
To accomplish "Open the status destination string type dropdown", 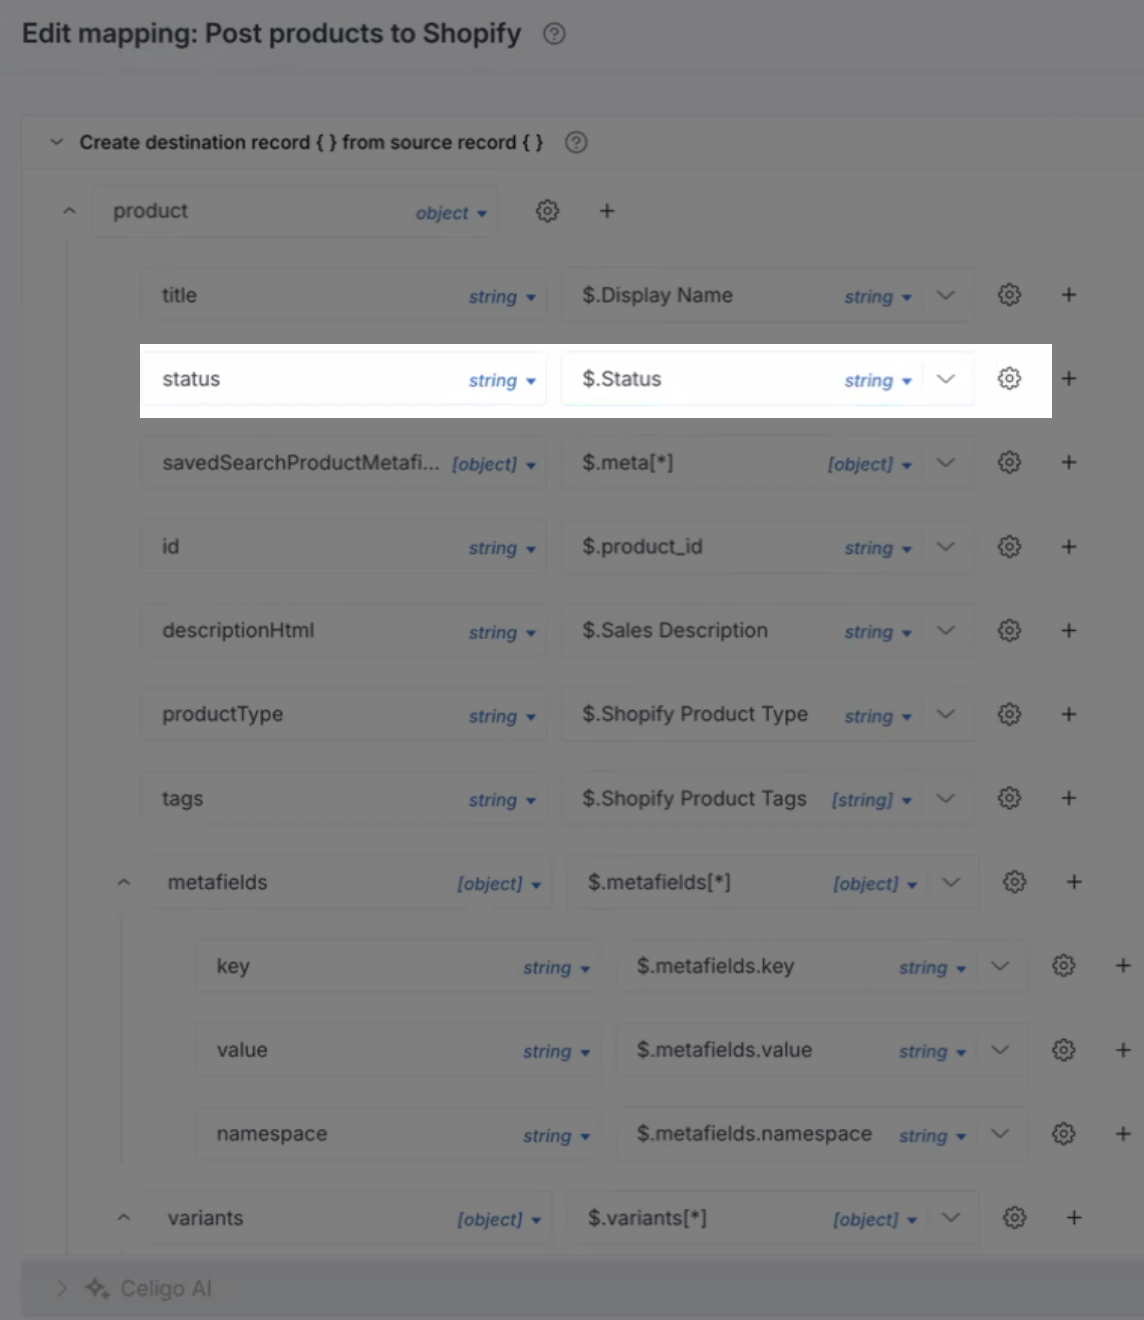I will tap(502, 381).
